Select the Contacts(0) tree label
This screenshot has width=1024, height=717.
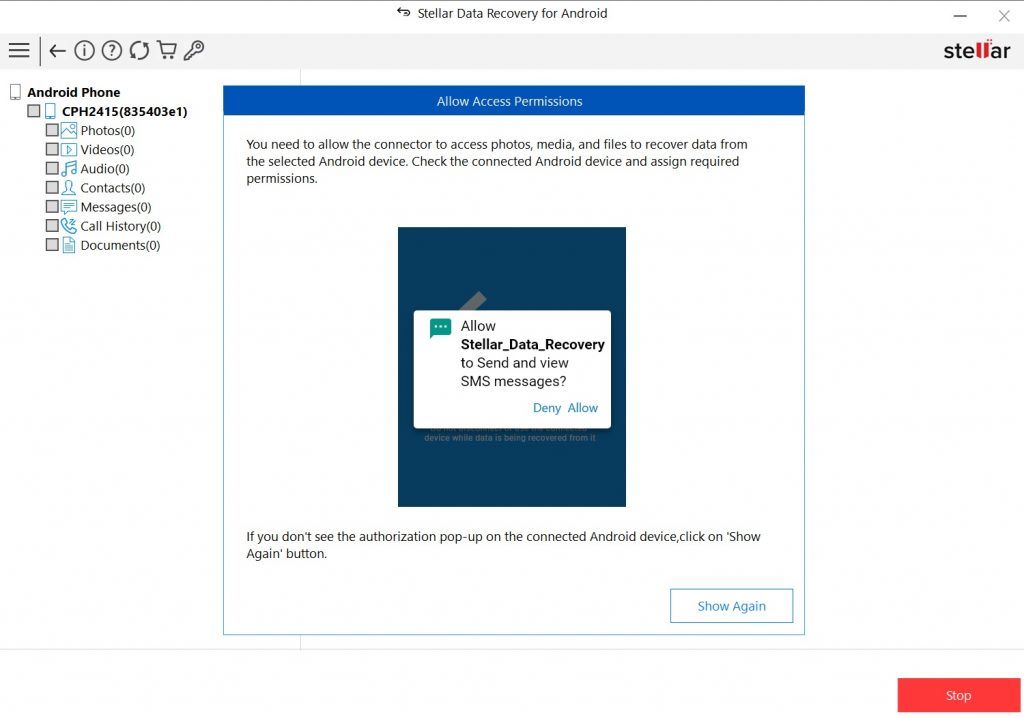coord(112,188)
